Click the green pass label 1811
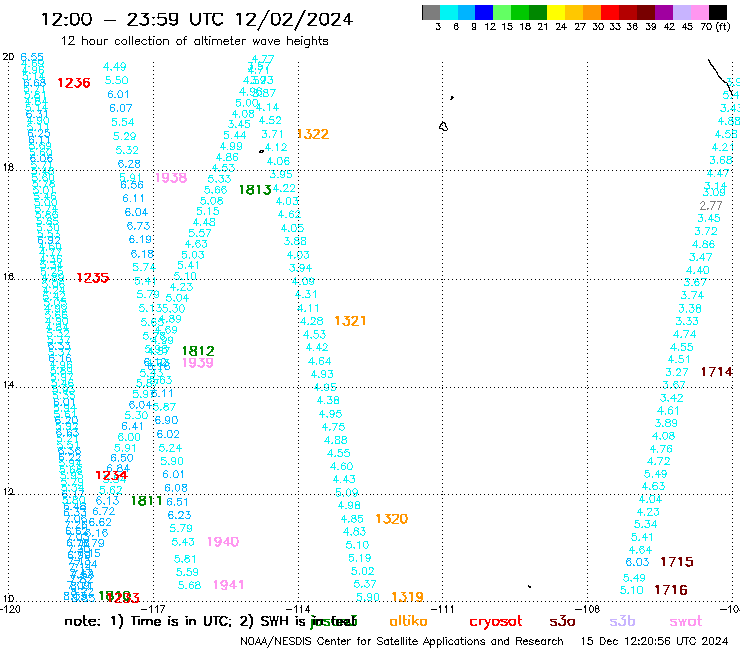The height and width of the screenshot is (650, 740). coord(146,501)
